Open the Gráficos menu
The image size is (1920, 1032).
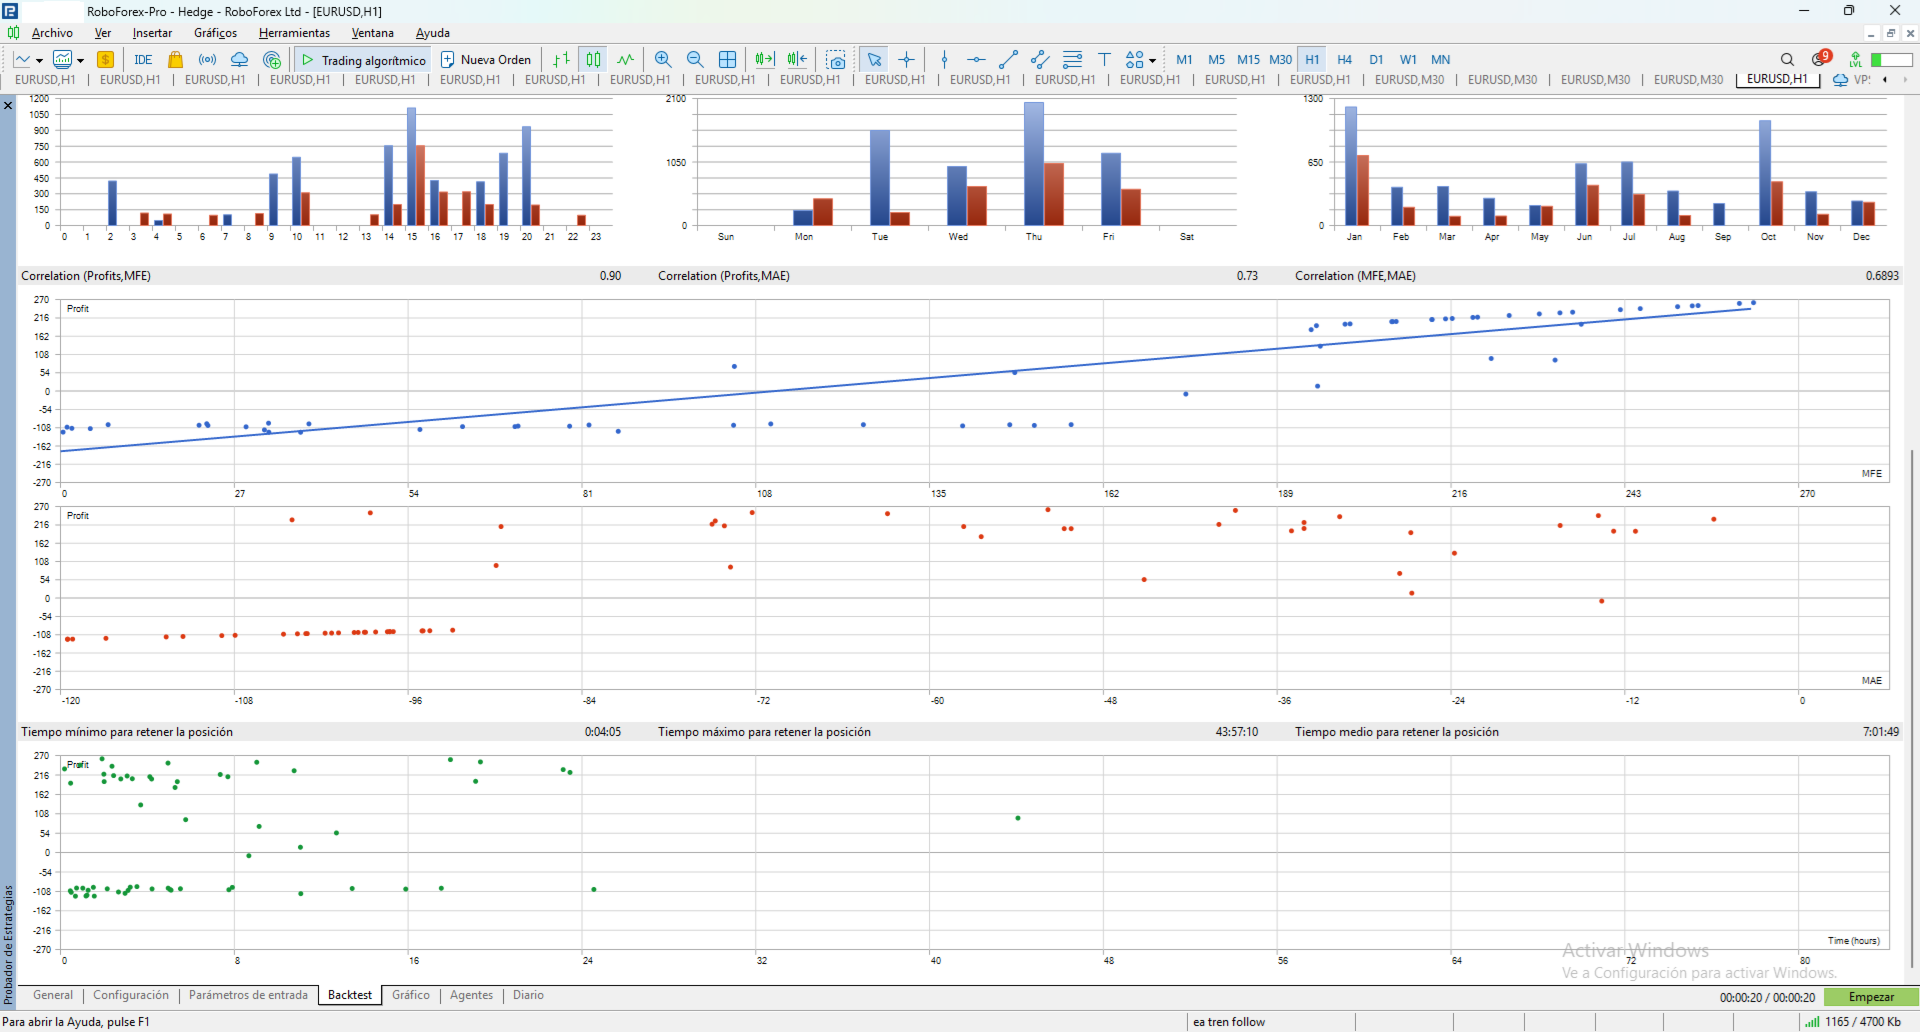[x=215, y=33]
